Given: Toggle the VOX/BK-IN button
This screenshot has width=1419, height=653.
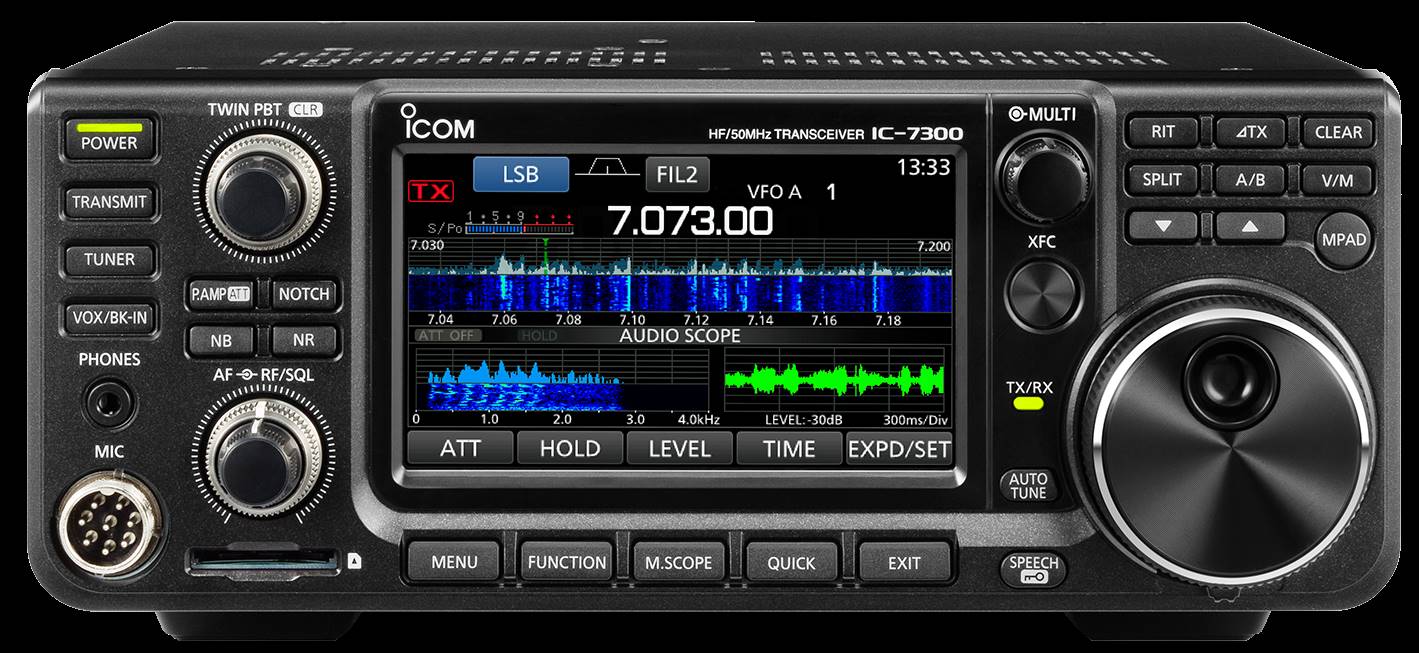Looking at the screenshot, I should tap(109, 318).
